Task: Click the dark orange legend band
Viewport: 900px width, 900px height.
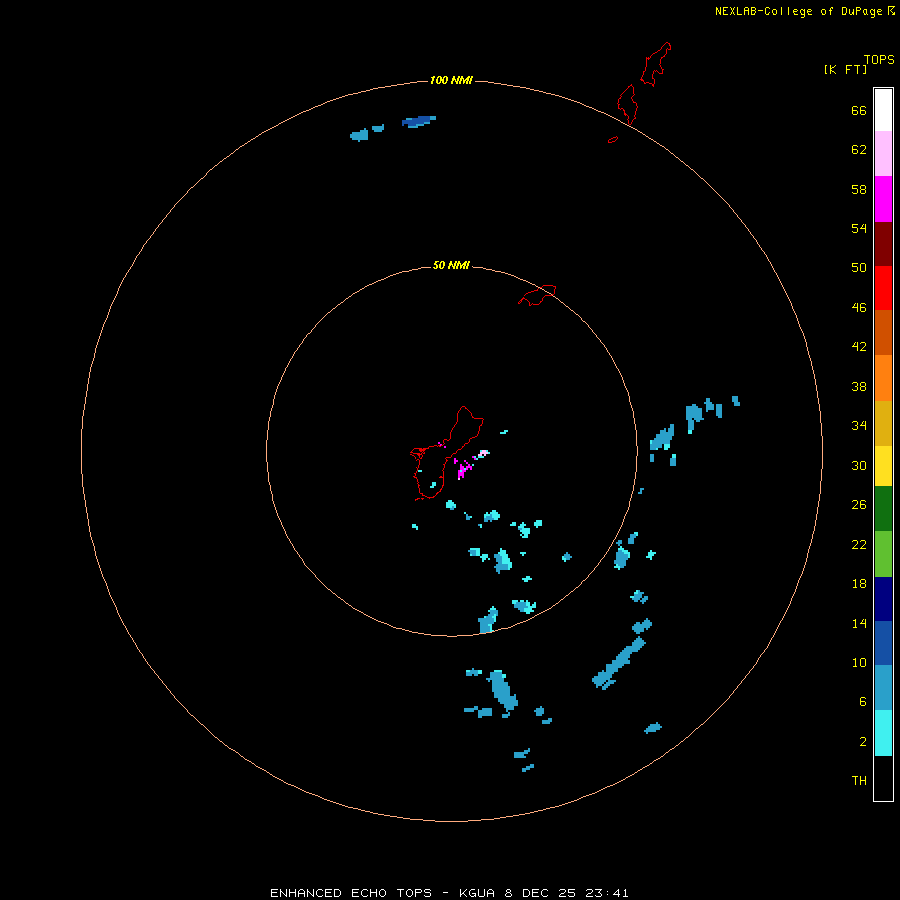Action: 883,333
